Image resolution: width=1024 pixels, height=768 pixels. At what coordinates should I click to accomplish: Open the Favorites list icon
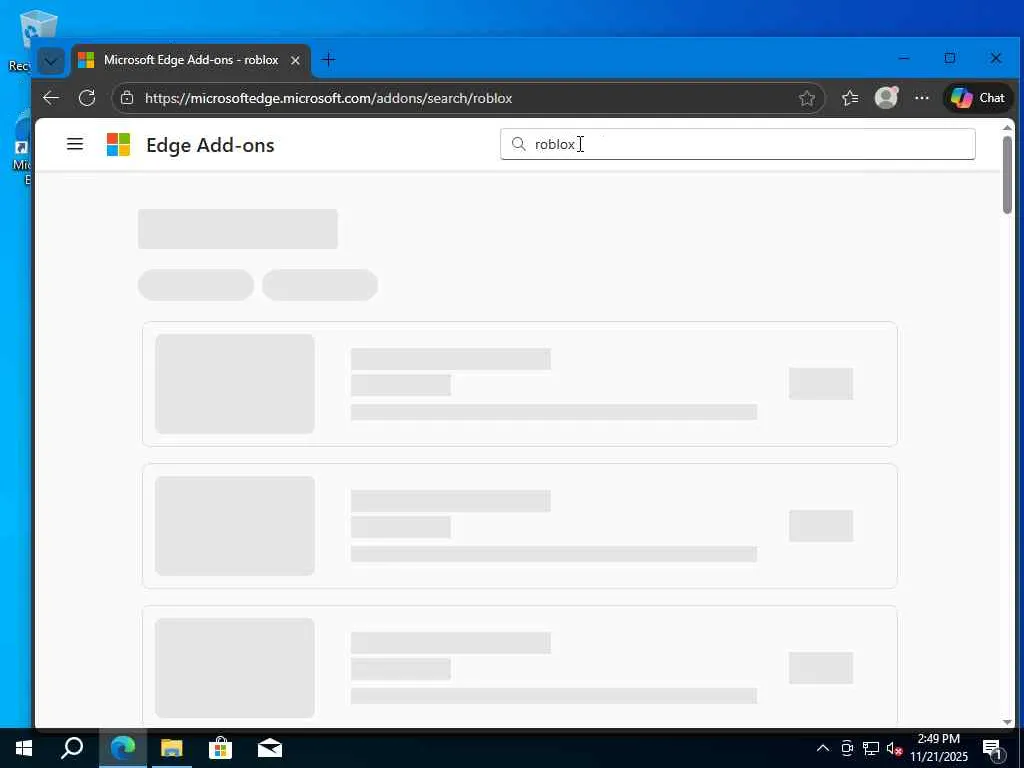[850, 98]
